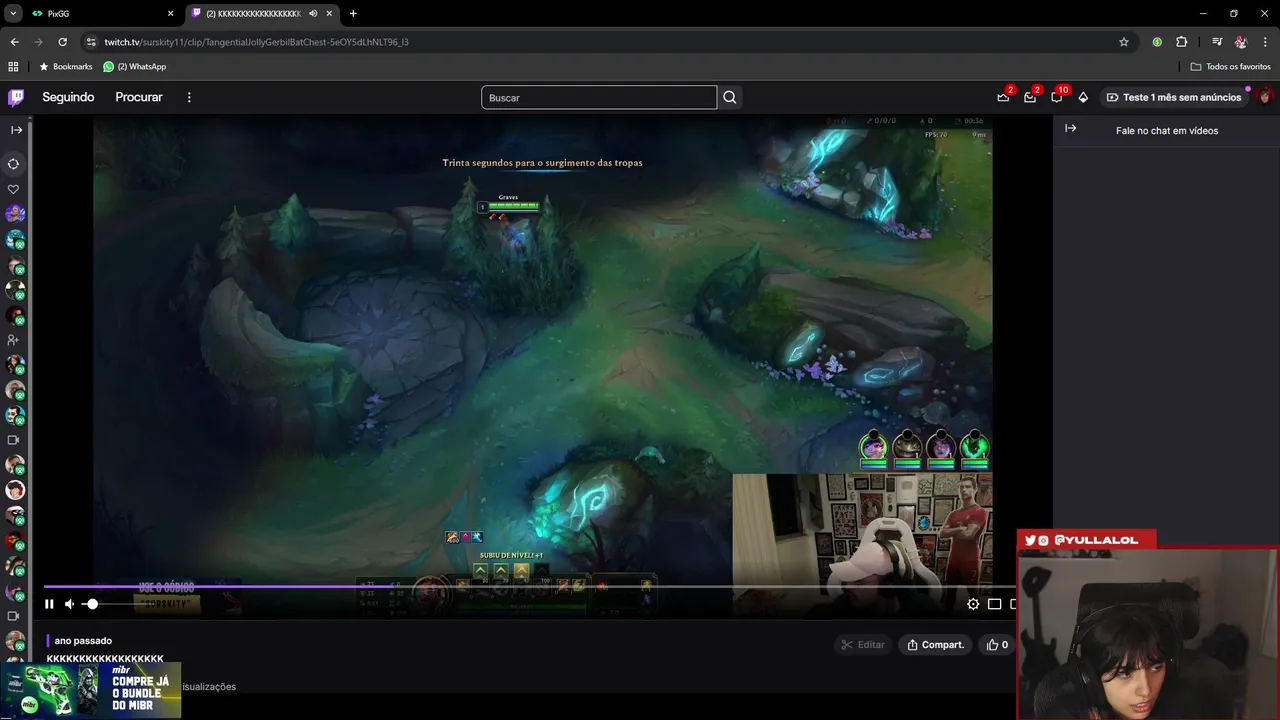Image resolution: width=1280 pixels, height=720 pixels.
Task: Open the Chrome three-dot menu
Action: click(x=1265, y=42)
